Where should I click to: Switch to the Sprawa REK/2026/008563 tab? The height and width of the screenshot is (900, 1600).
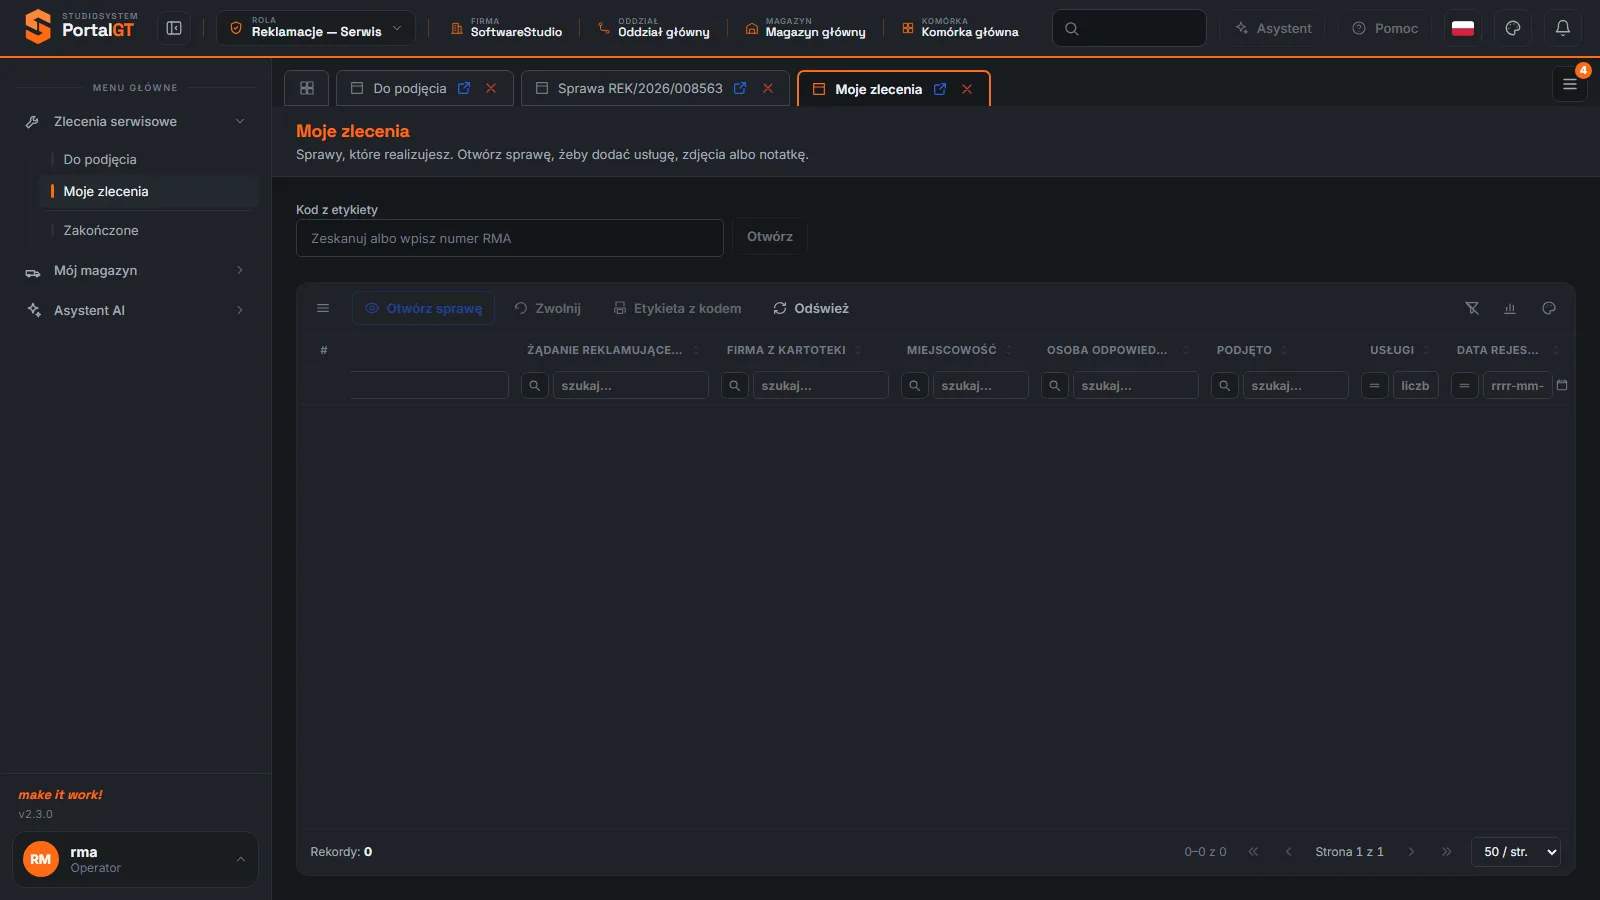(x=640, y=88)
